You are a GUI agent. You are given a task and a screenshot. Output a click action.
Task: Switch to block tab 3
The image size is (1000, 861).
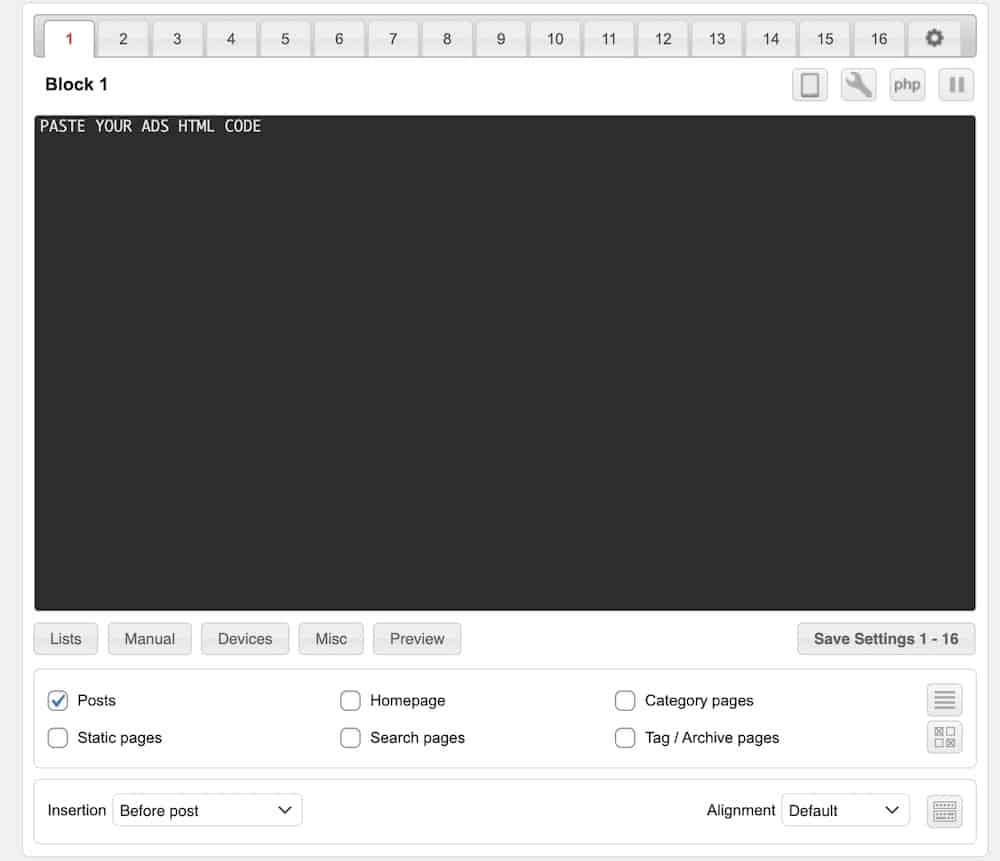tap(177, 39)
